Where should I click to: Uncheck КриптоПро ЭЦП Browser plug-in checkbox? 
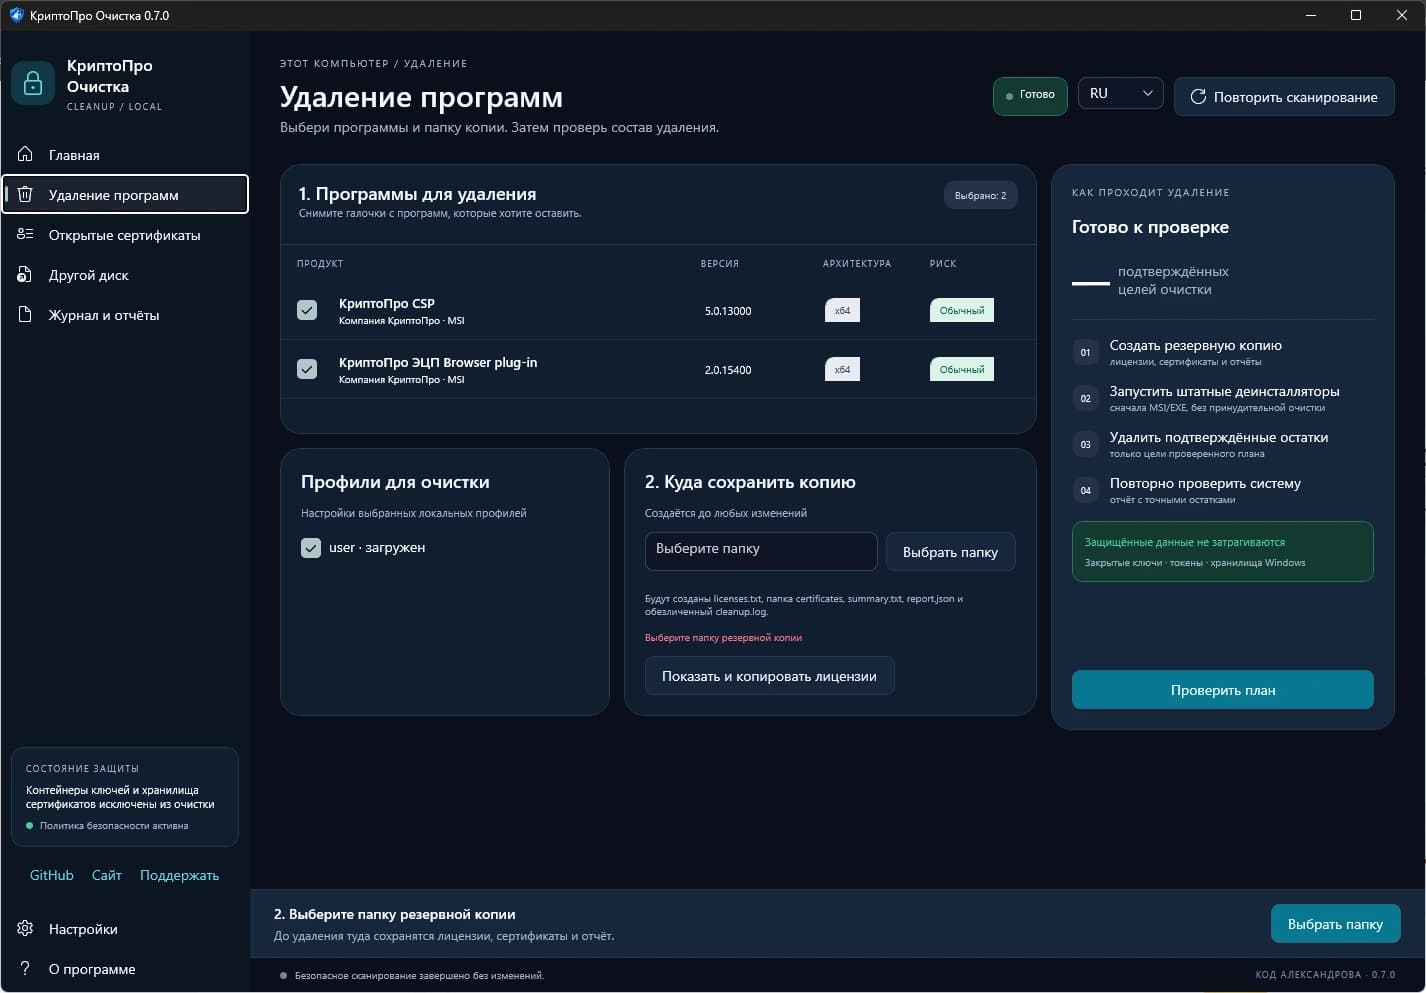pos(307,369)
